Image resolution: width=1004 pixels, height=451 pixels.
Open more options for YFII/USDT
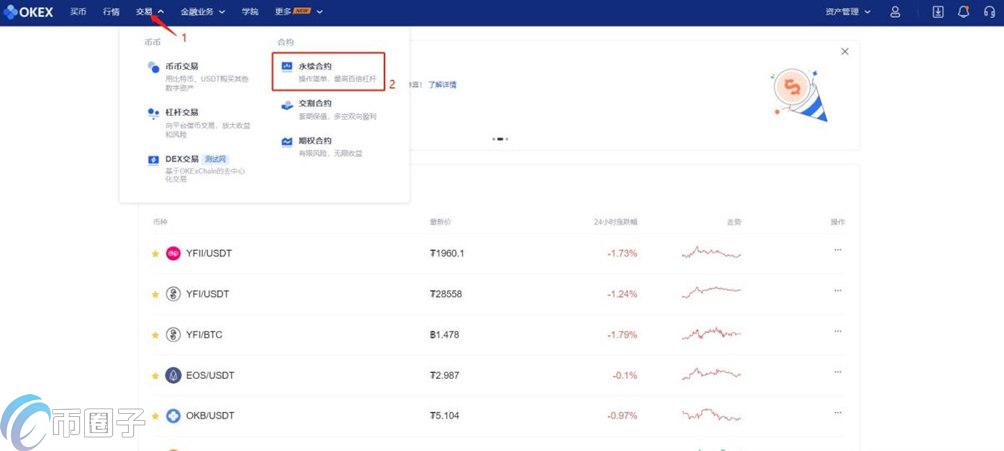(838, 250)
